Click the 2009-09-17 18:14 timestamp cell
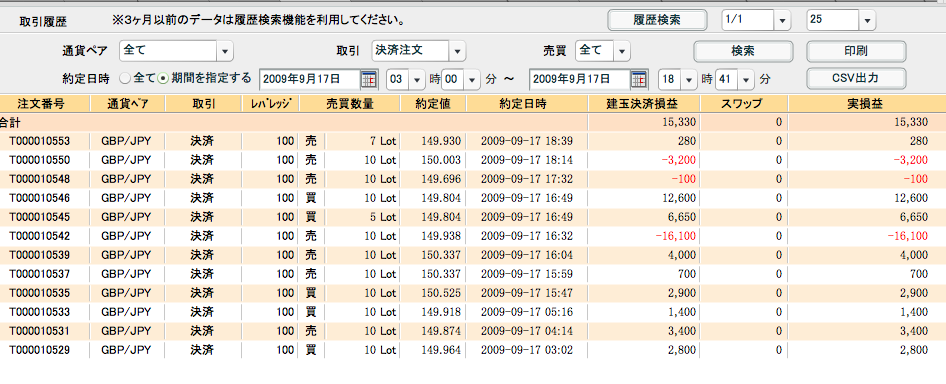Image resolution: width=946 pixels, height=384 pixels. (x=527, y=160)
